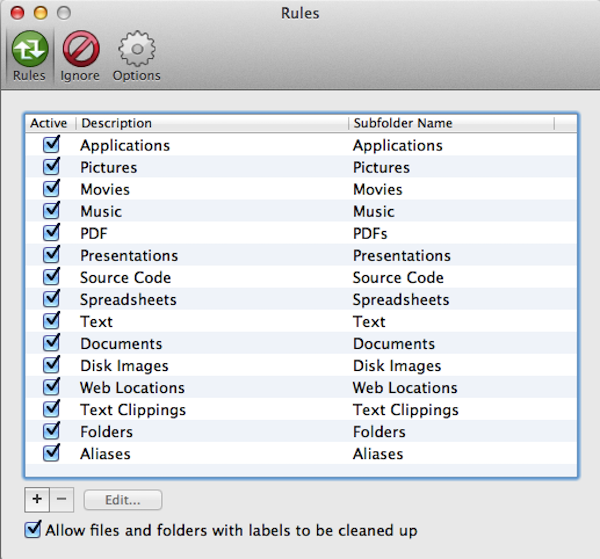
Task: Click the plus button to add rule
Action: [x=36, y=499]
